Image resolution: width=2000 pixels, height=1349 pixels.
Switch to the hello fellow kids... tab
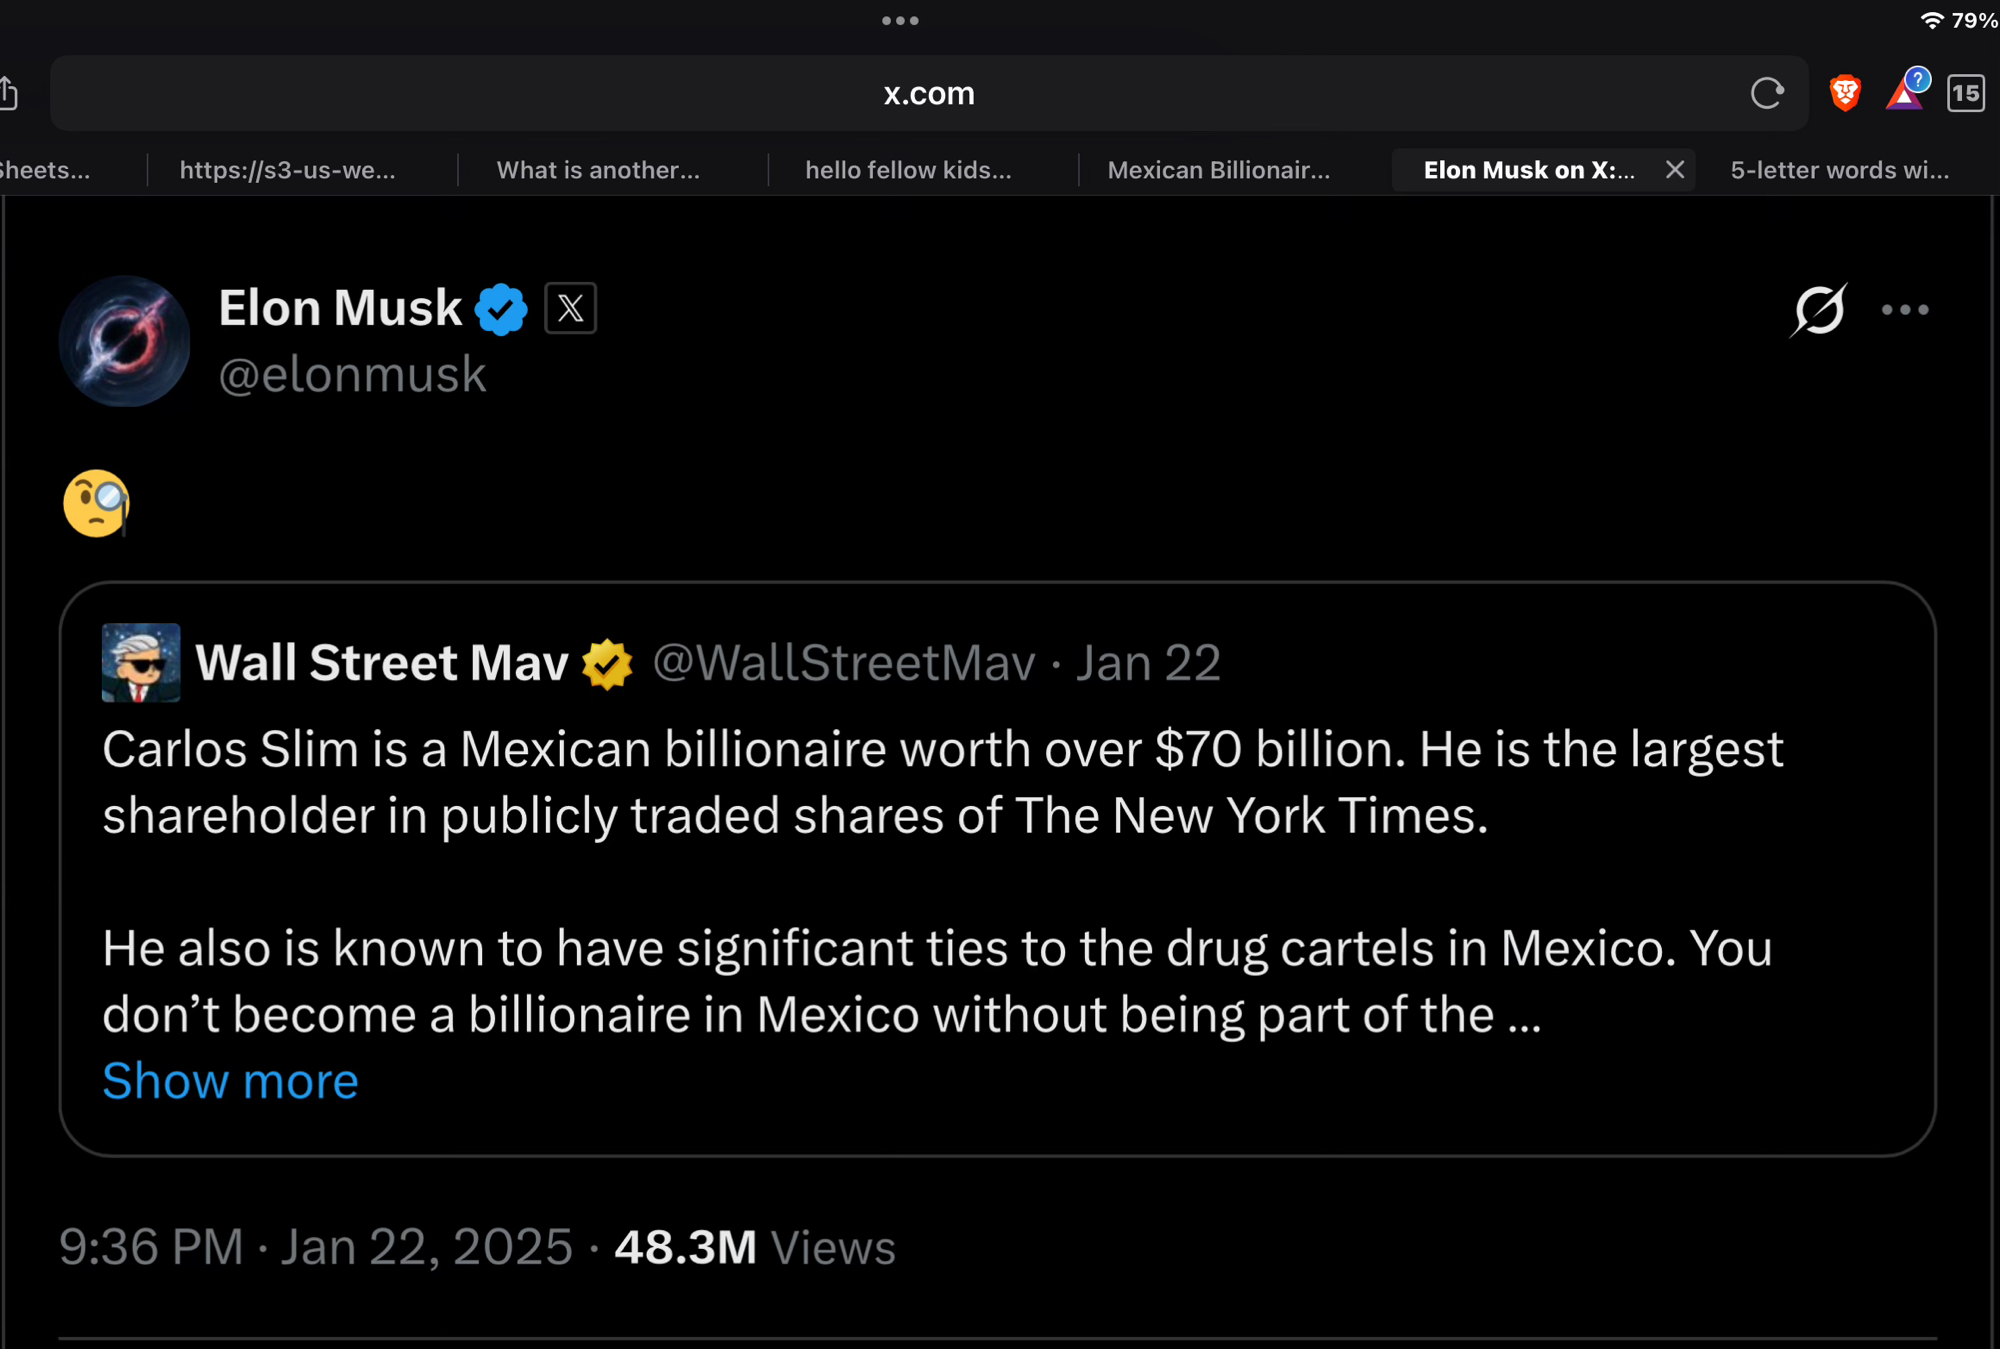[908, 170]
